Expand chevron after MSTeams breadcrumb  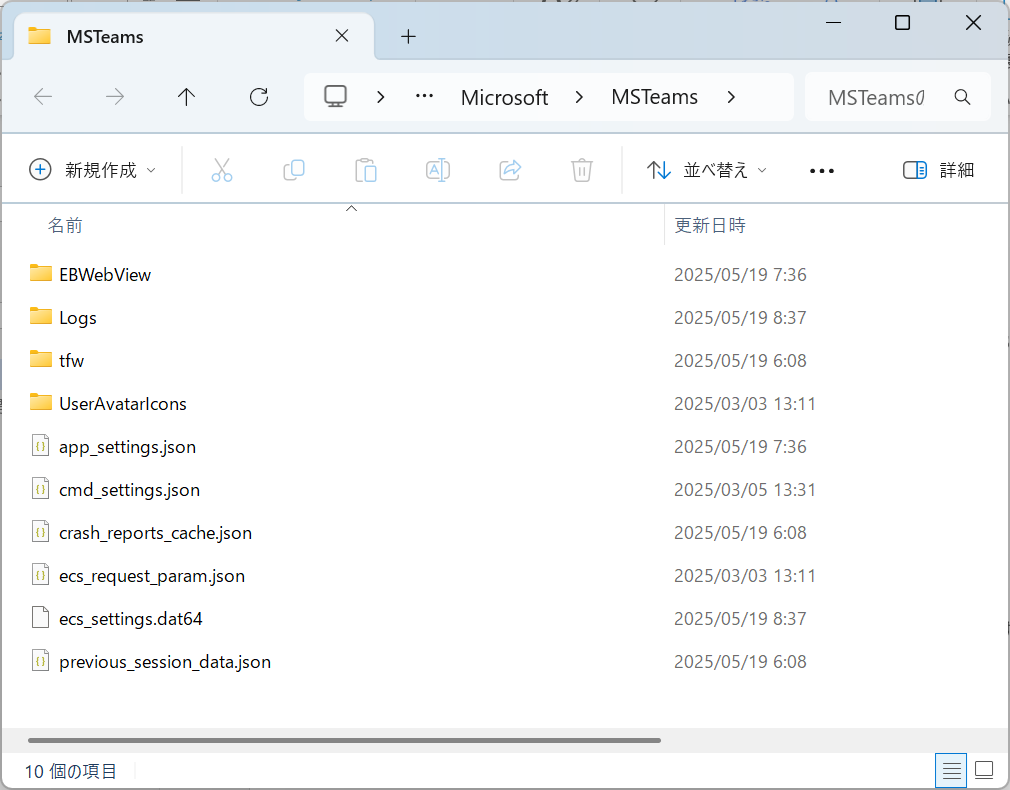(x=731, y=97)
